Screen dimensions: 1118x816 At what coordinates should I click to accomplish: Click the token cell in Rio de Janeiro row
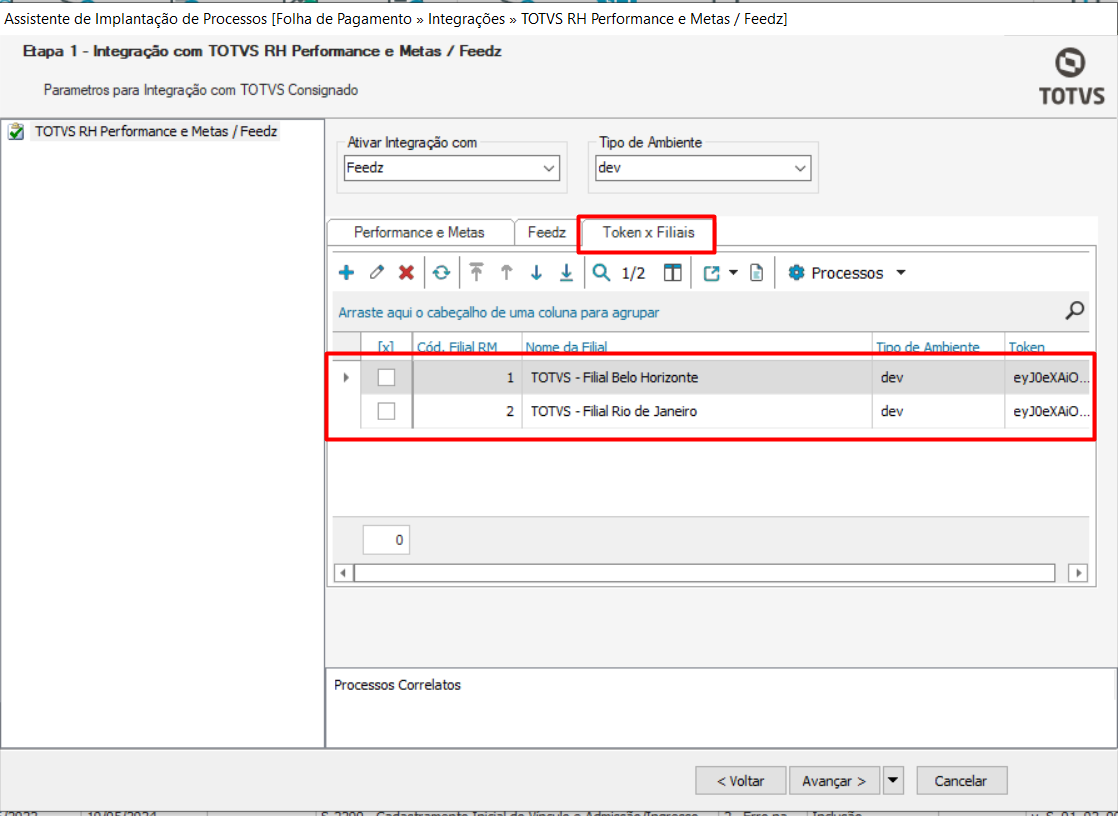coord(1048,412)
